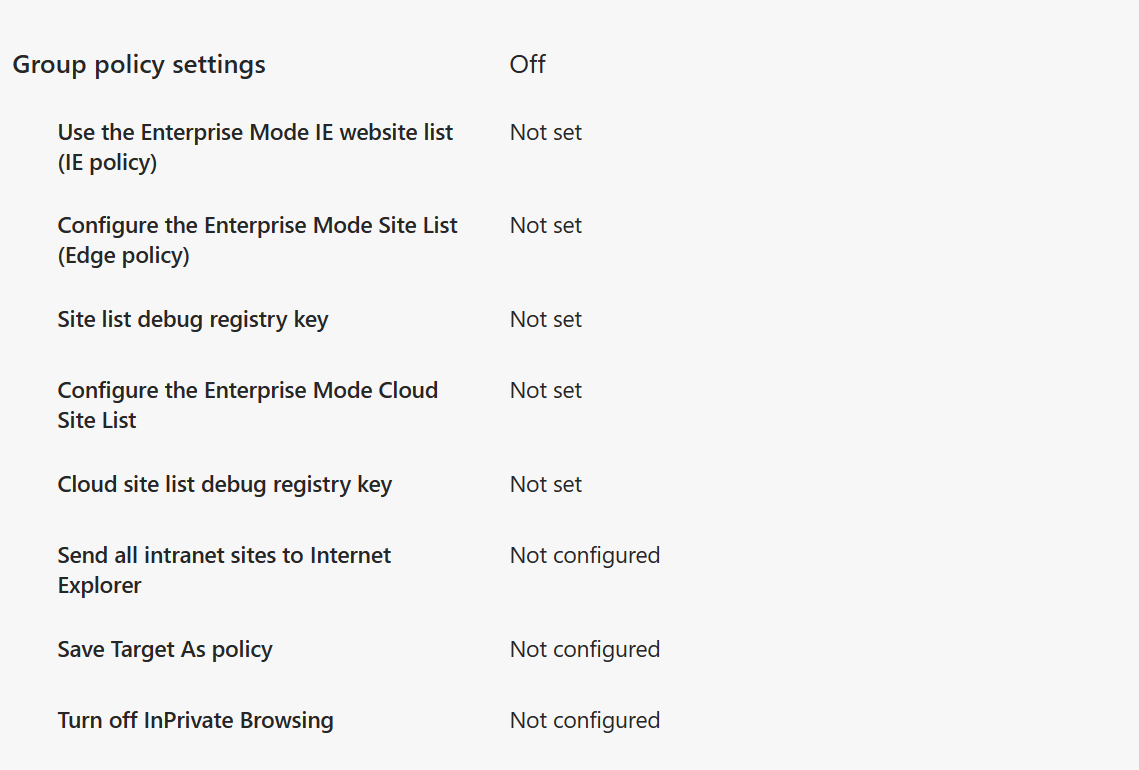Select Send all intranet sites to Internet Explorer
This screenshot has height=770, width=1139.
(224, 570)
